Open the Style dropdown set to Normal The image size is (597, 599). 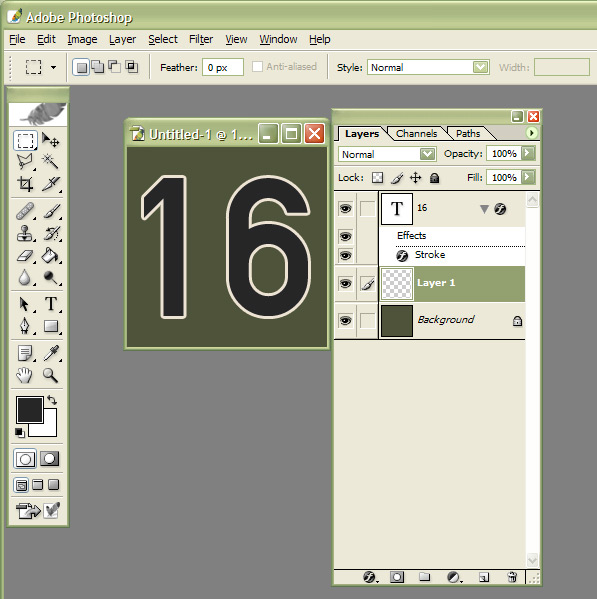[428, 68]
